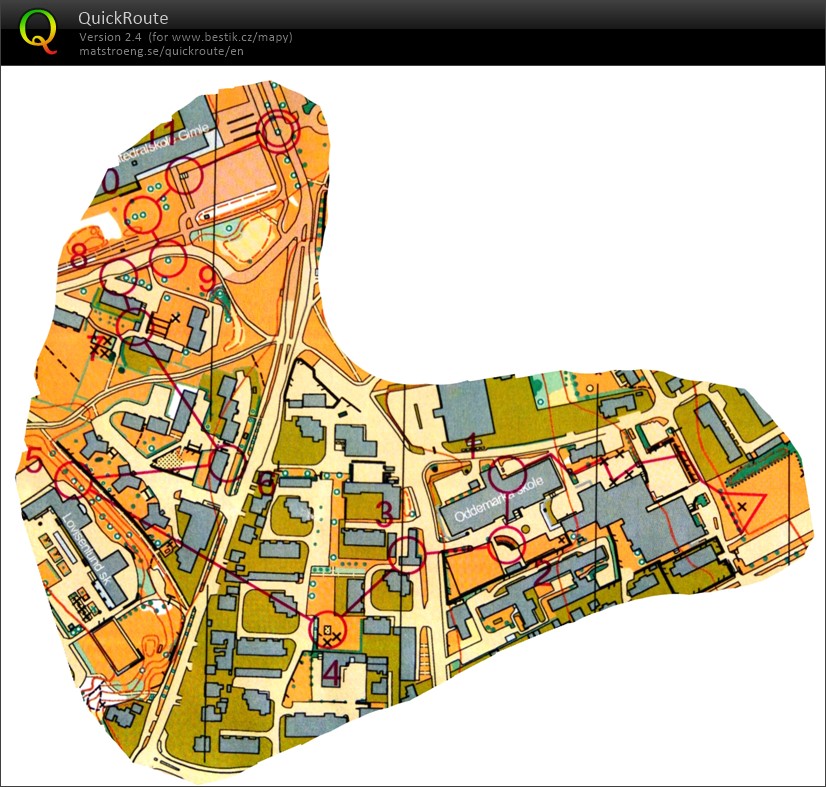
Task: Click control circle 5 near Lovisenlund
Action: pyautogui.click(x=73, y=480)
